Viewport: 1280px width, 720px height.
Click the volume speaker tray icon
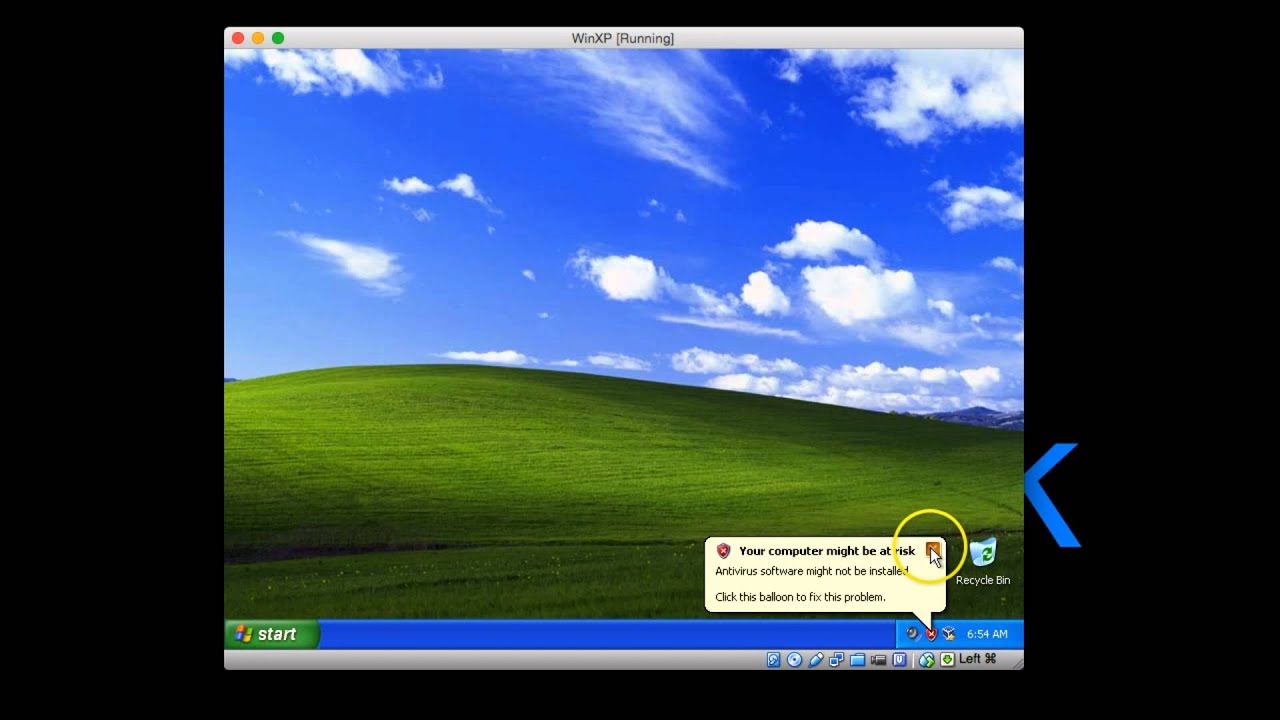coord(912,633)
